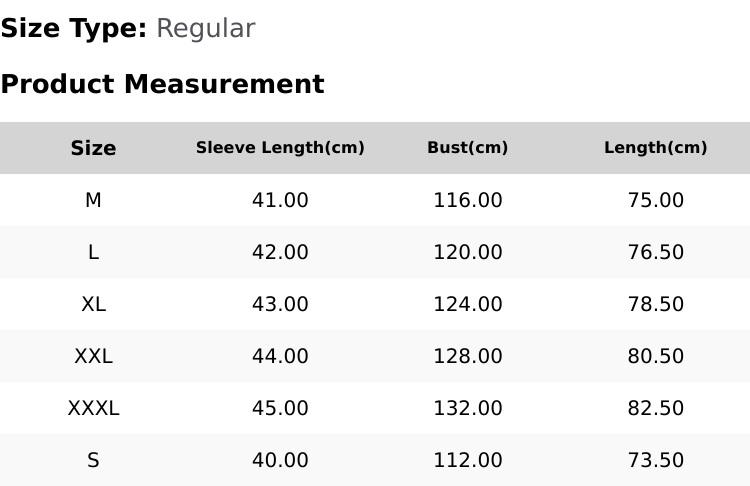Screen dimensions: 750x486
Task: Click the Sleeve Length(cm) column header
Action: point(280,147)
